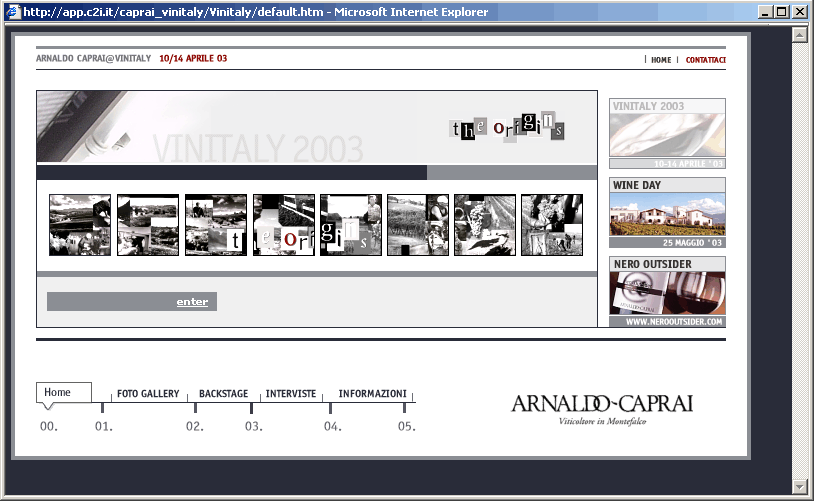Image resolution: width=814 pixels, height=501 pixels.
Task: Click the first collage thumbnail with landscape
Action: coord(80,225)
